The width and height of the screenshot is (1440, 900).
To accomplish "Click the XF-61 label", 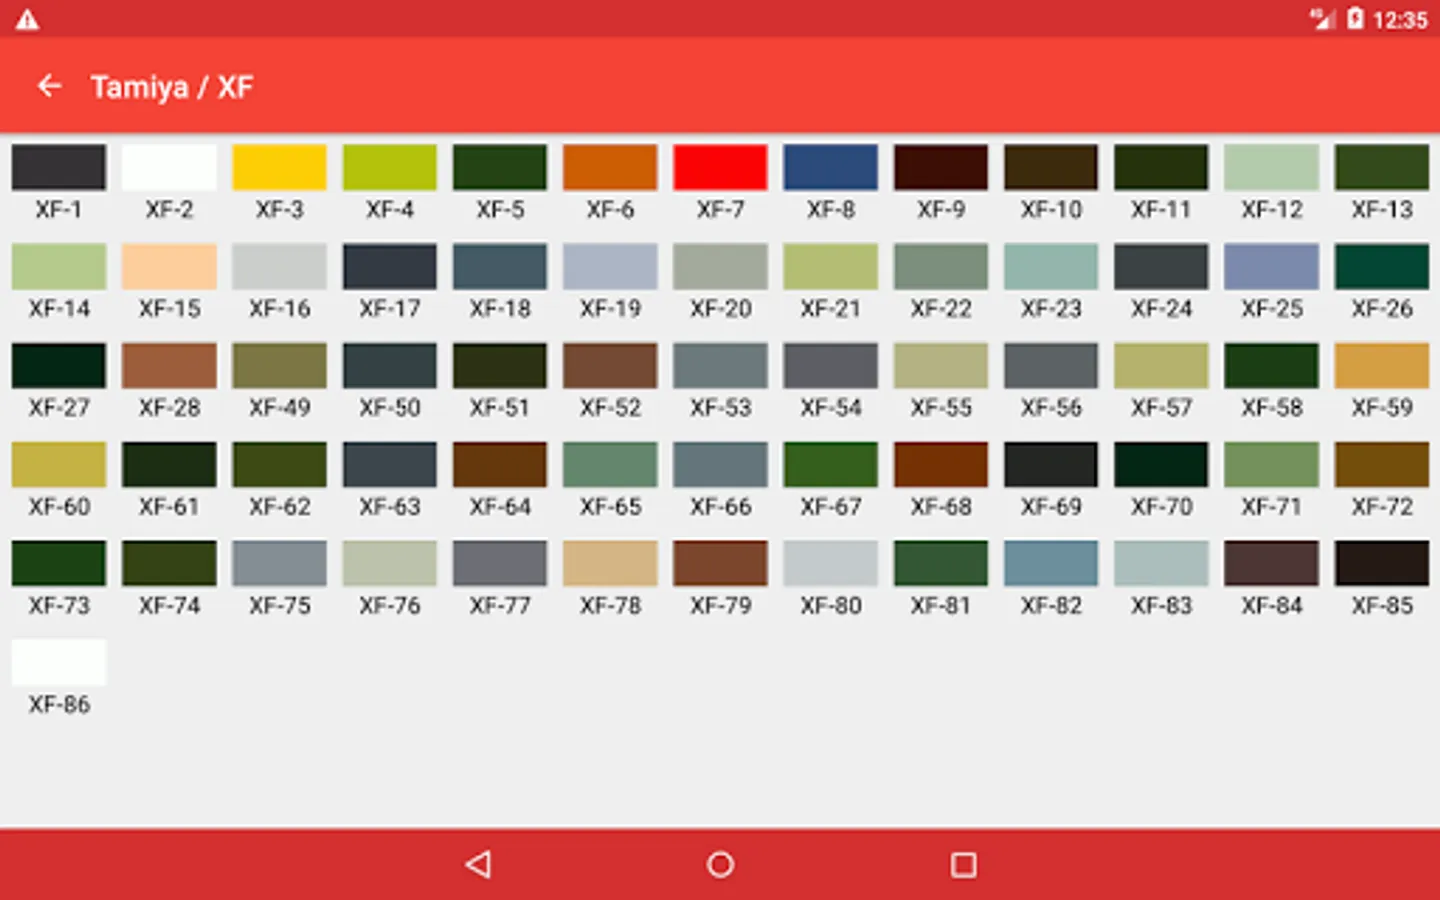I will point(169,507).
